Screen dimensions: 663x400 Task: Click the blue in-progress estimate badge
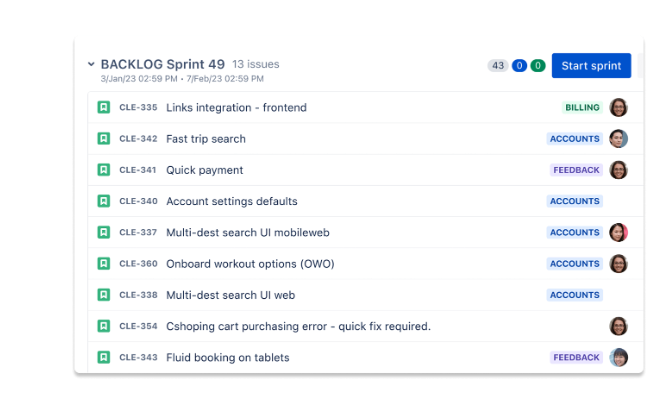point(519,66)
